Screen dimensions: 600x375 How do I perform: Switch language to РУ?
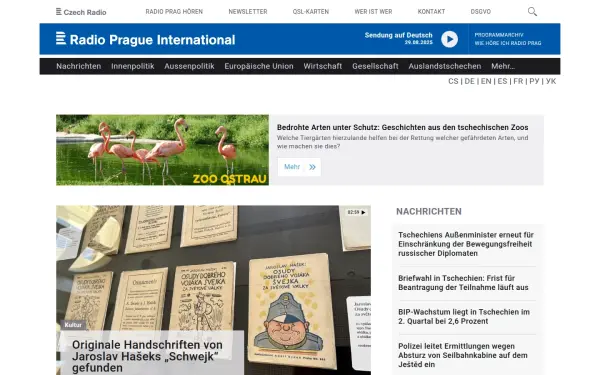535,81
